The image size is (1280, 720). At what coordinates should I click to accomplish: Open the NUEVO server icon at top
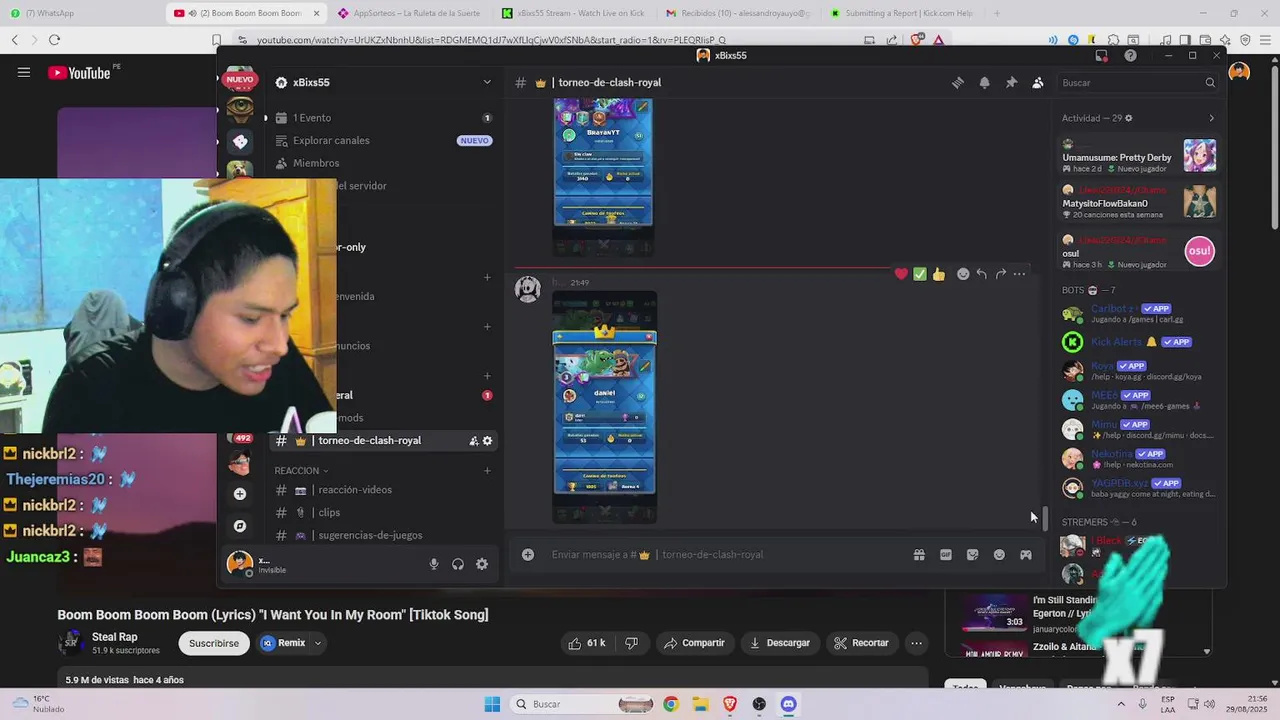(240, 80)
